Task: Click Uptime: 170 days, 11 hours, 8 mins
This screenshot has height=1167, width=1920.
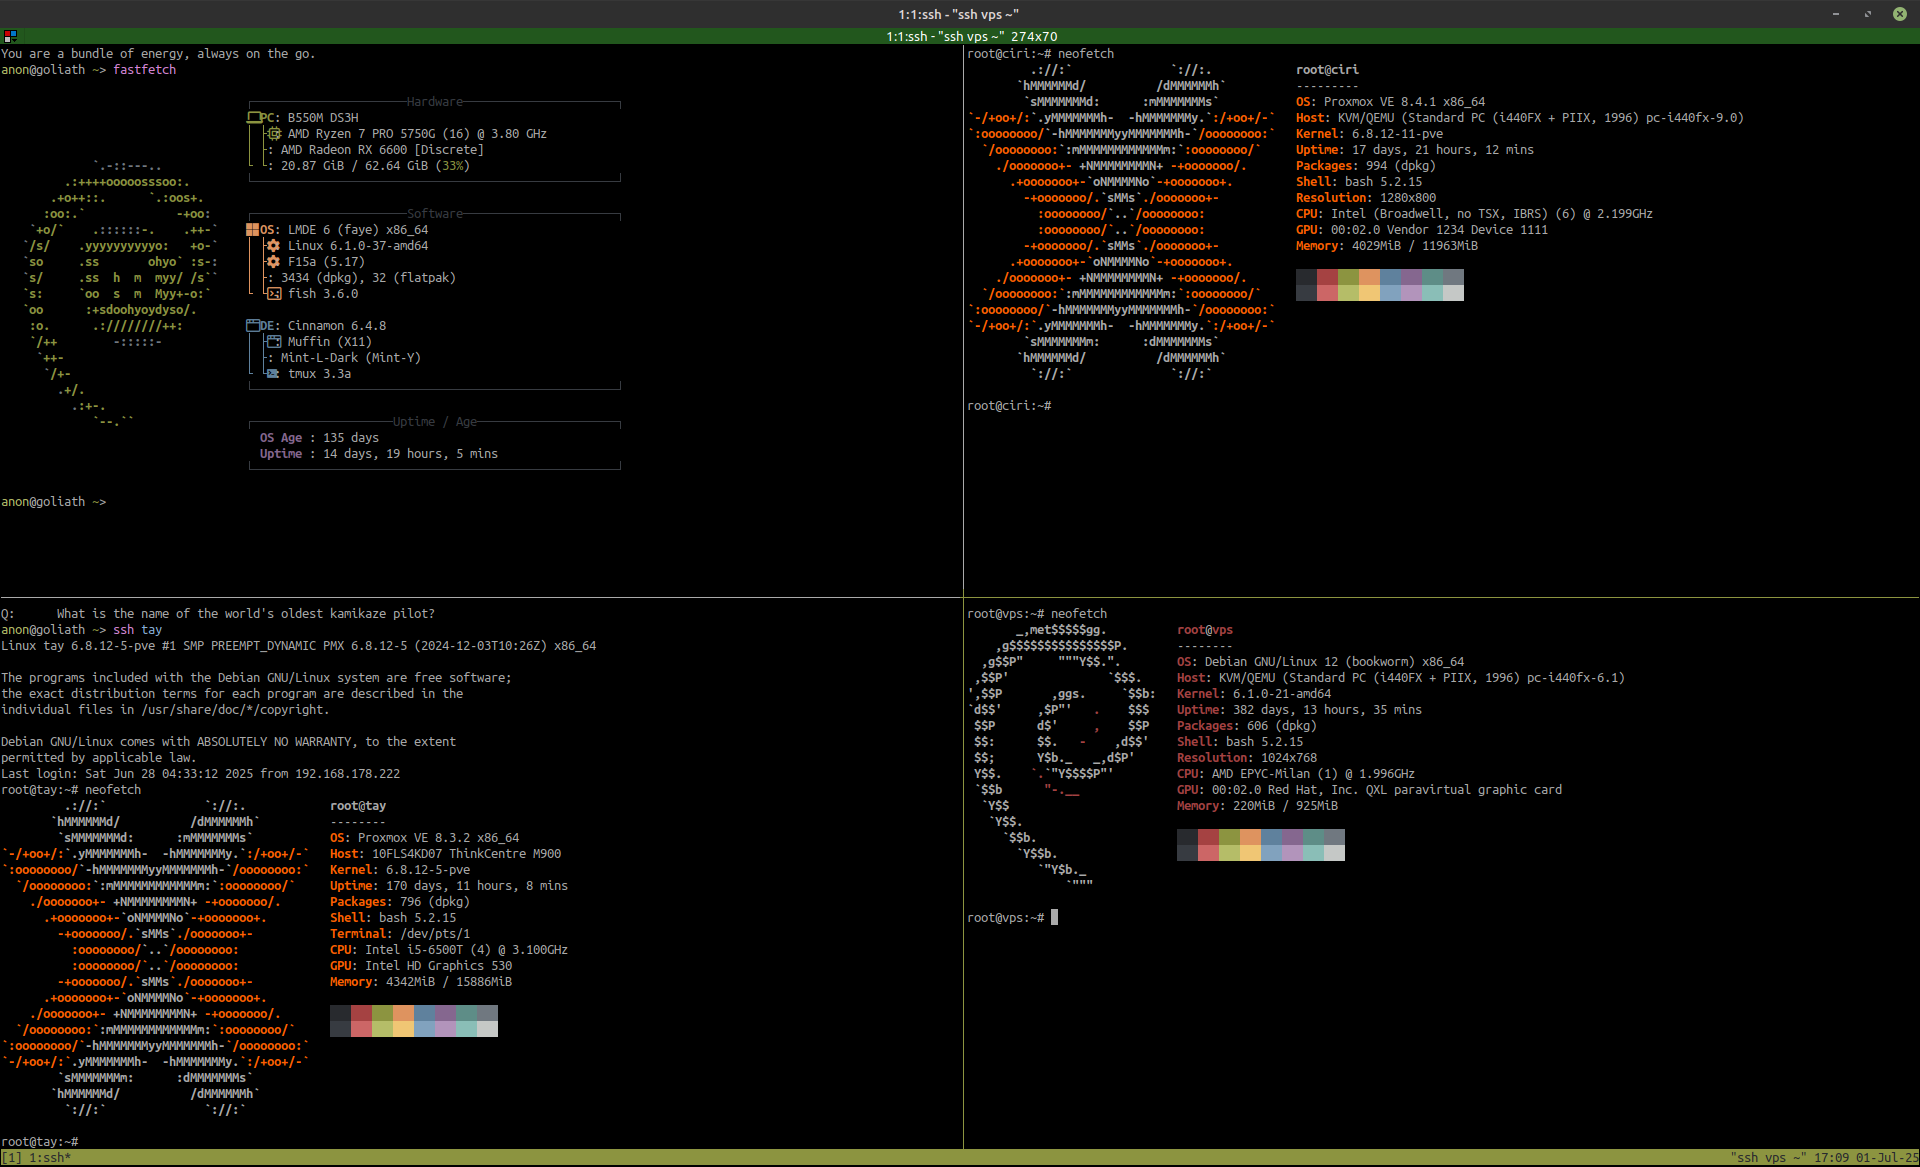Action: coord(449,886)
